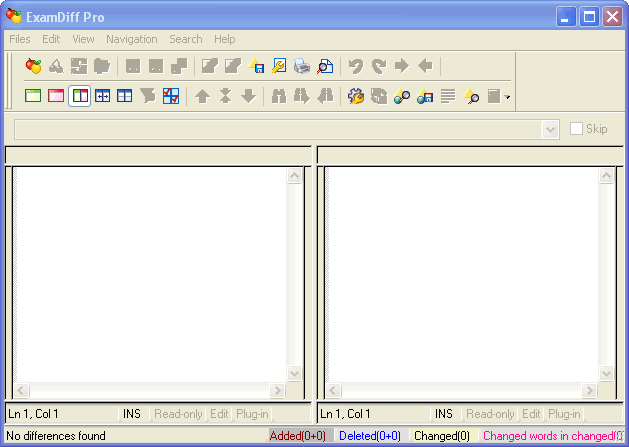Screen dimensions: 629x447
Task: Click the right pane scroll left arrow
Action: pos(333,390)
